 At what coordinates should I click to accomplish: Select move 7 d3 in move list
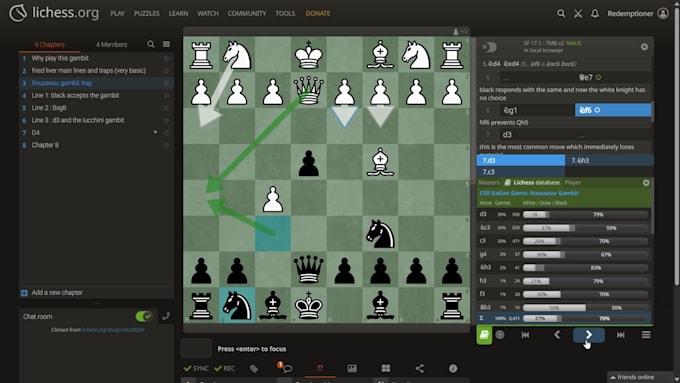tap(537, 135)
